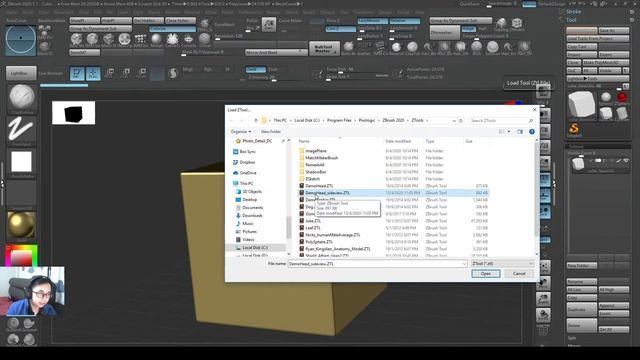Click the SubTool Master button
The image size is (640, 360).
click(324, 49)
